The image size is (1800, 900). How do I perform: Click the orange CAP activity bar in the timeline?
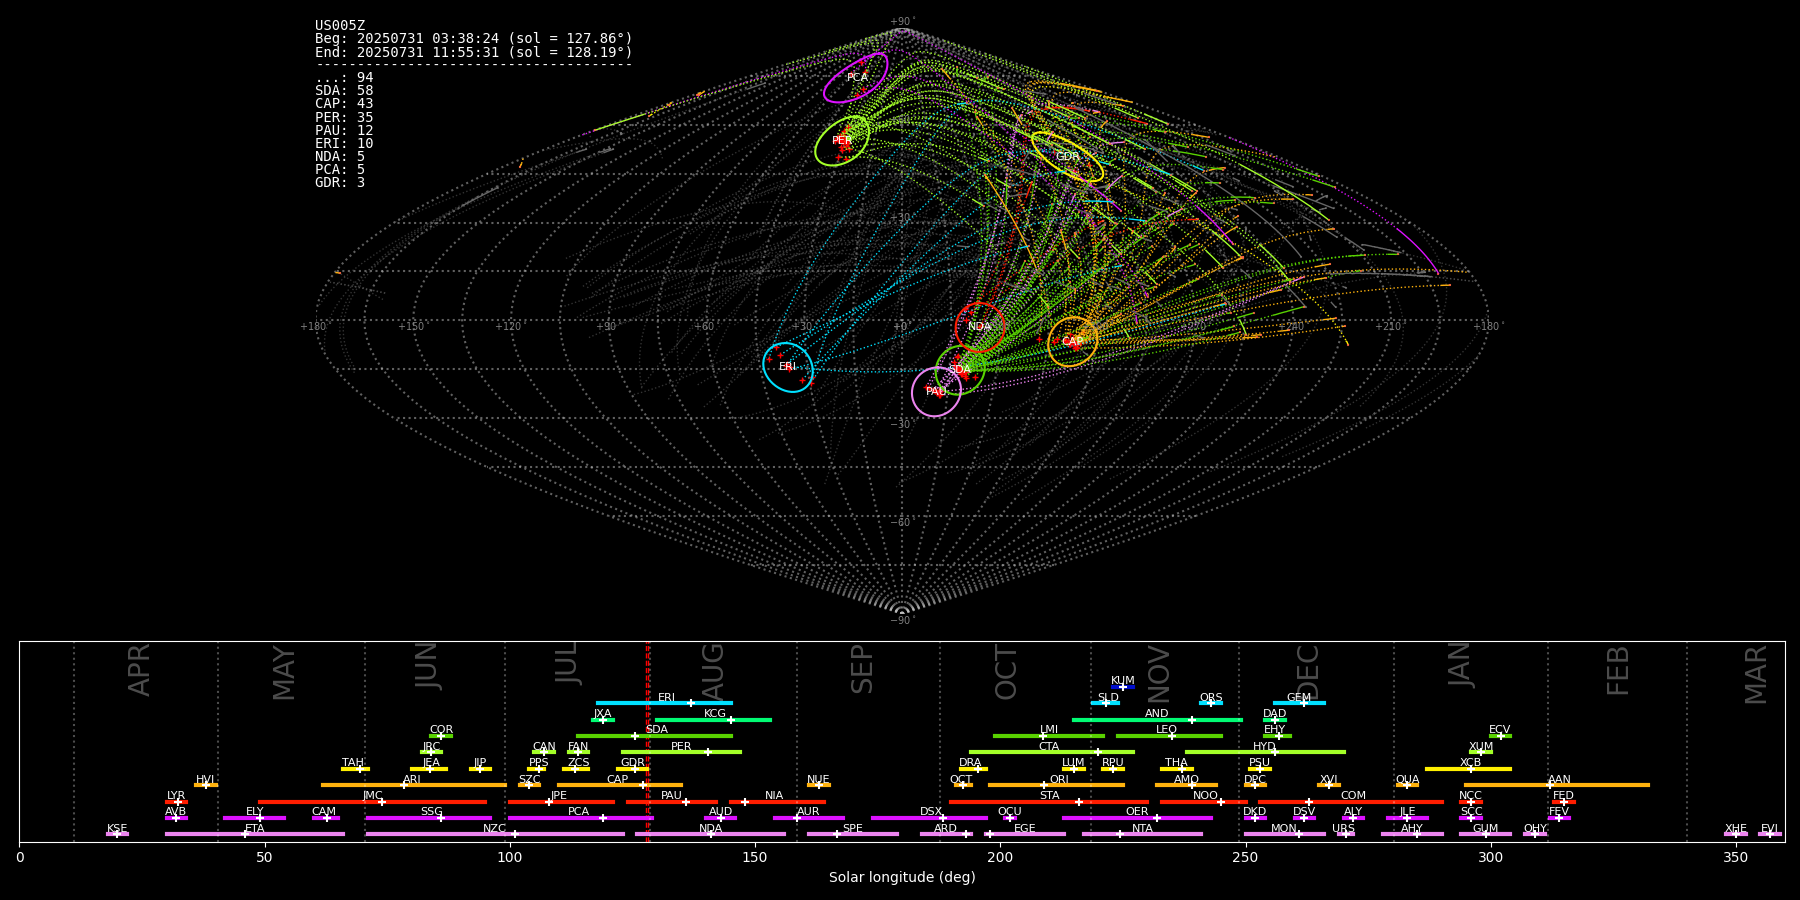[x=620, y=785]
